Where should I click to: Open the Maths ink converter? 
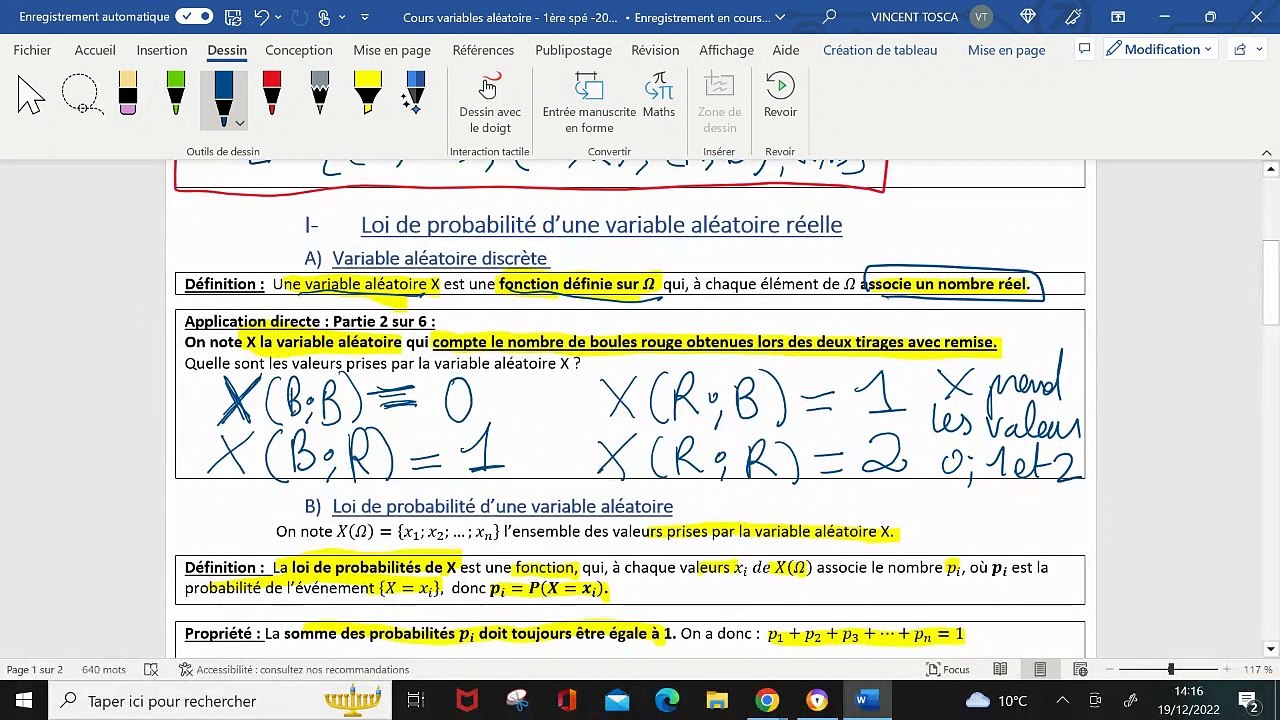point(659,96)
